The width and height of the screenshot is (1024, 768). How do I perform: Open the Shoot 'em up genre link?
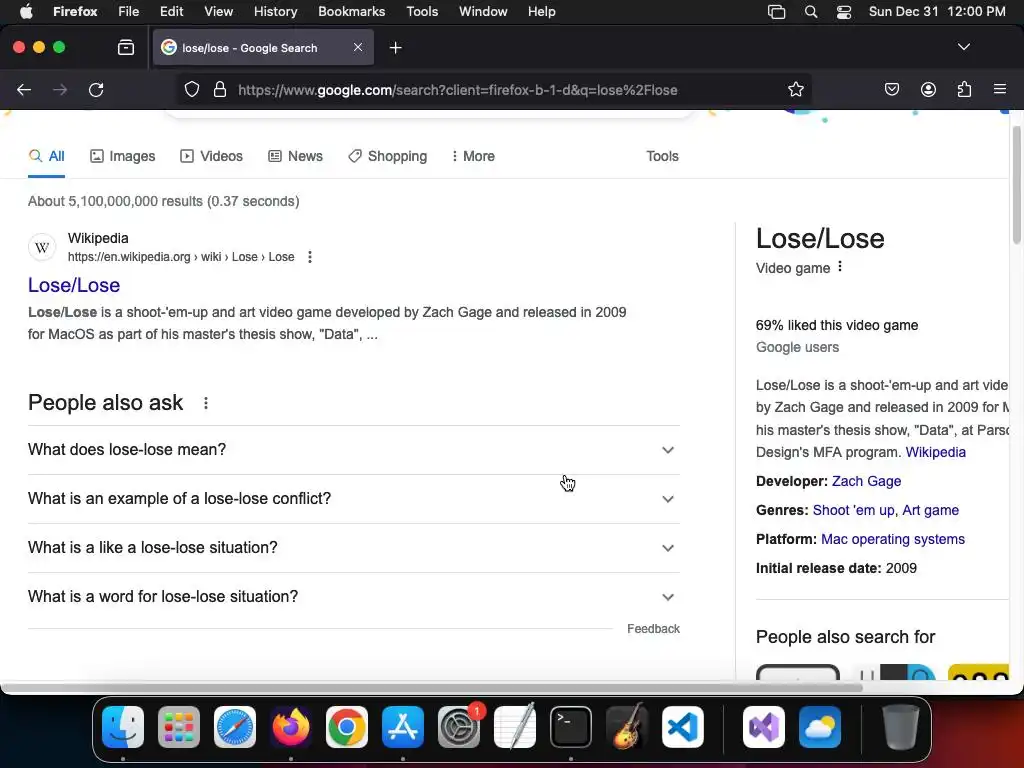[x=854, y=510]
